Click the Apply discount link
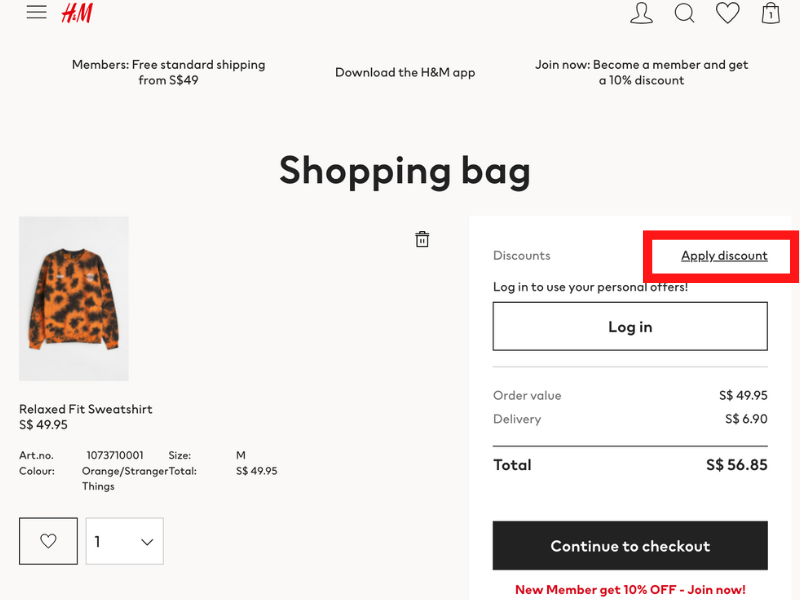 pos(724,256)
